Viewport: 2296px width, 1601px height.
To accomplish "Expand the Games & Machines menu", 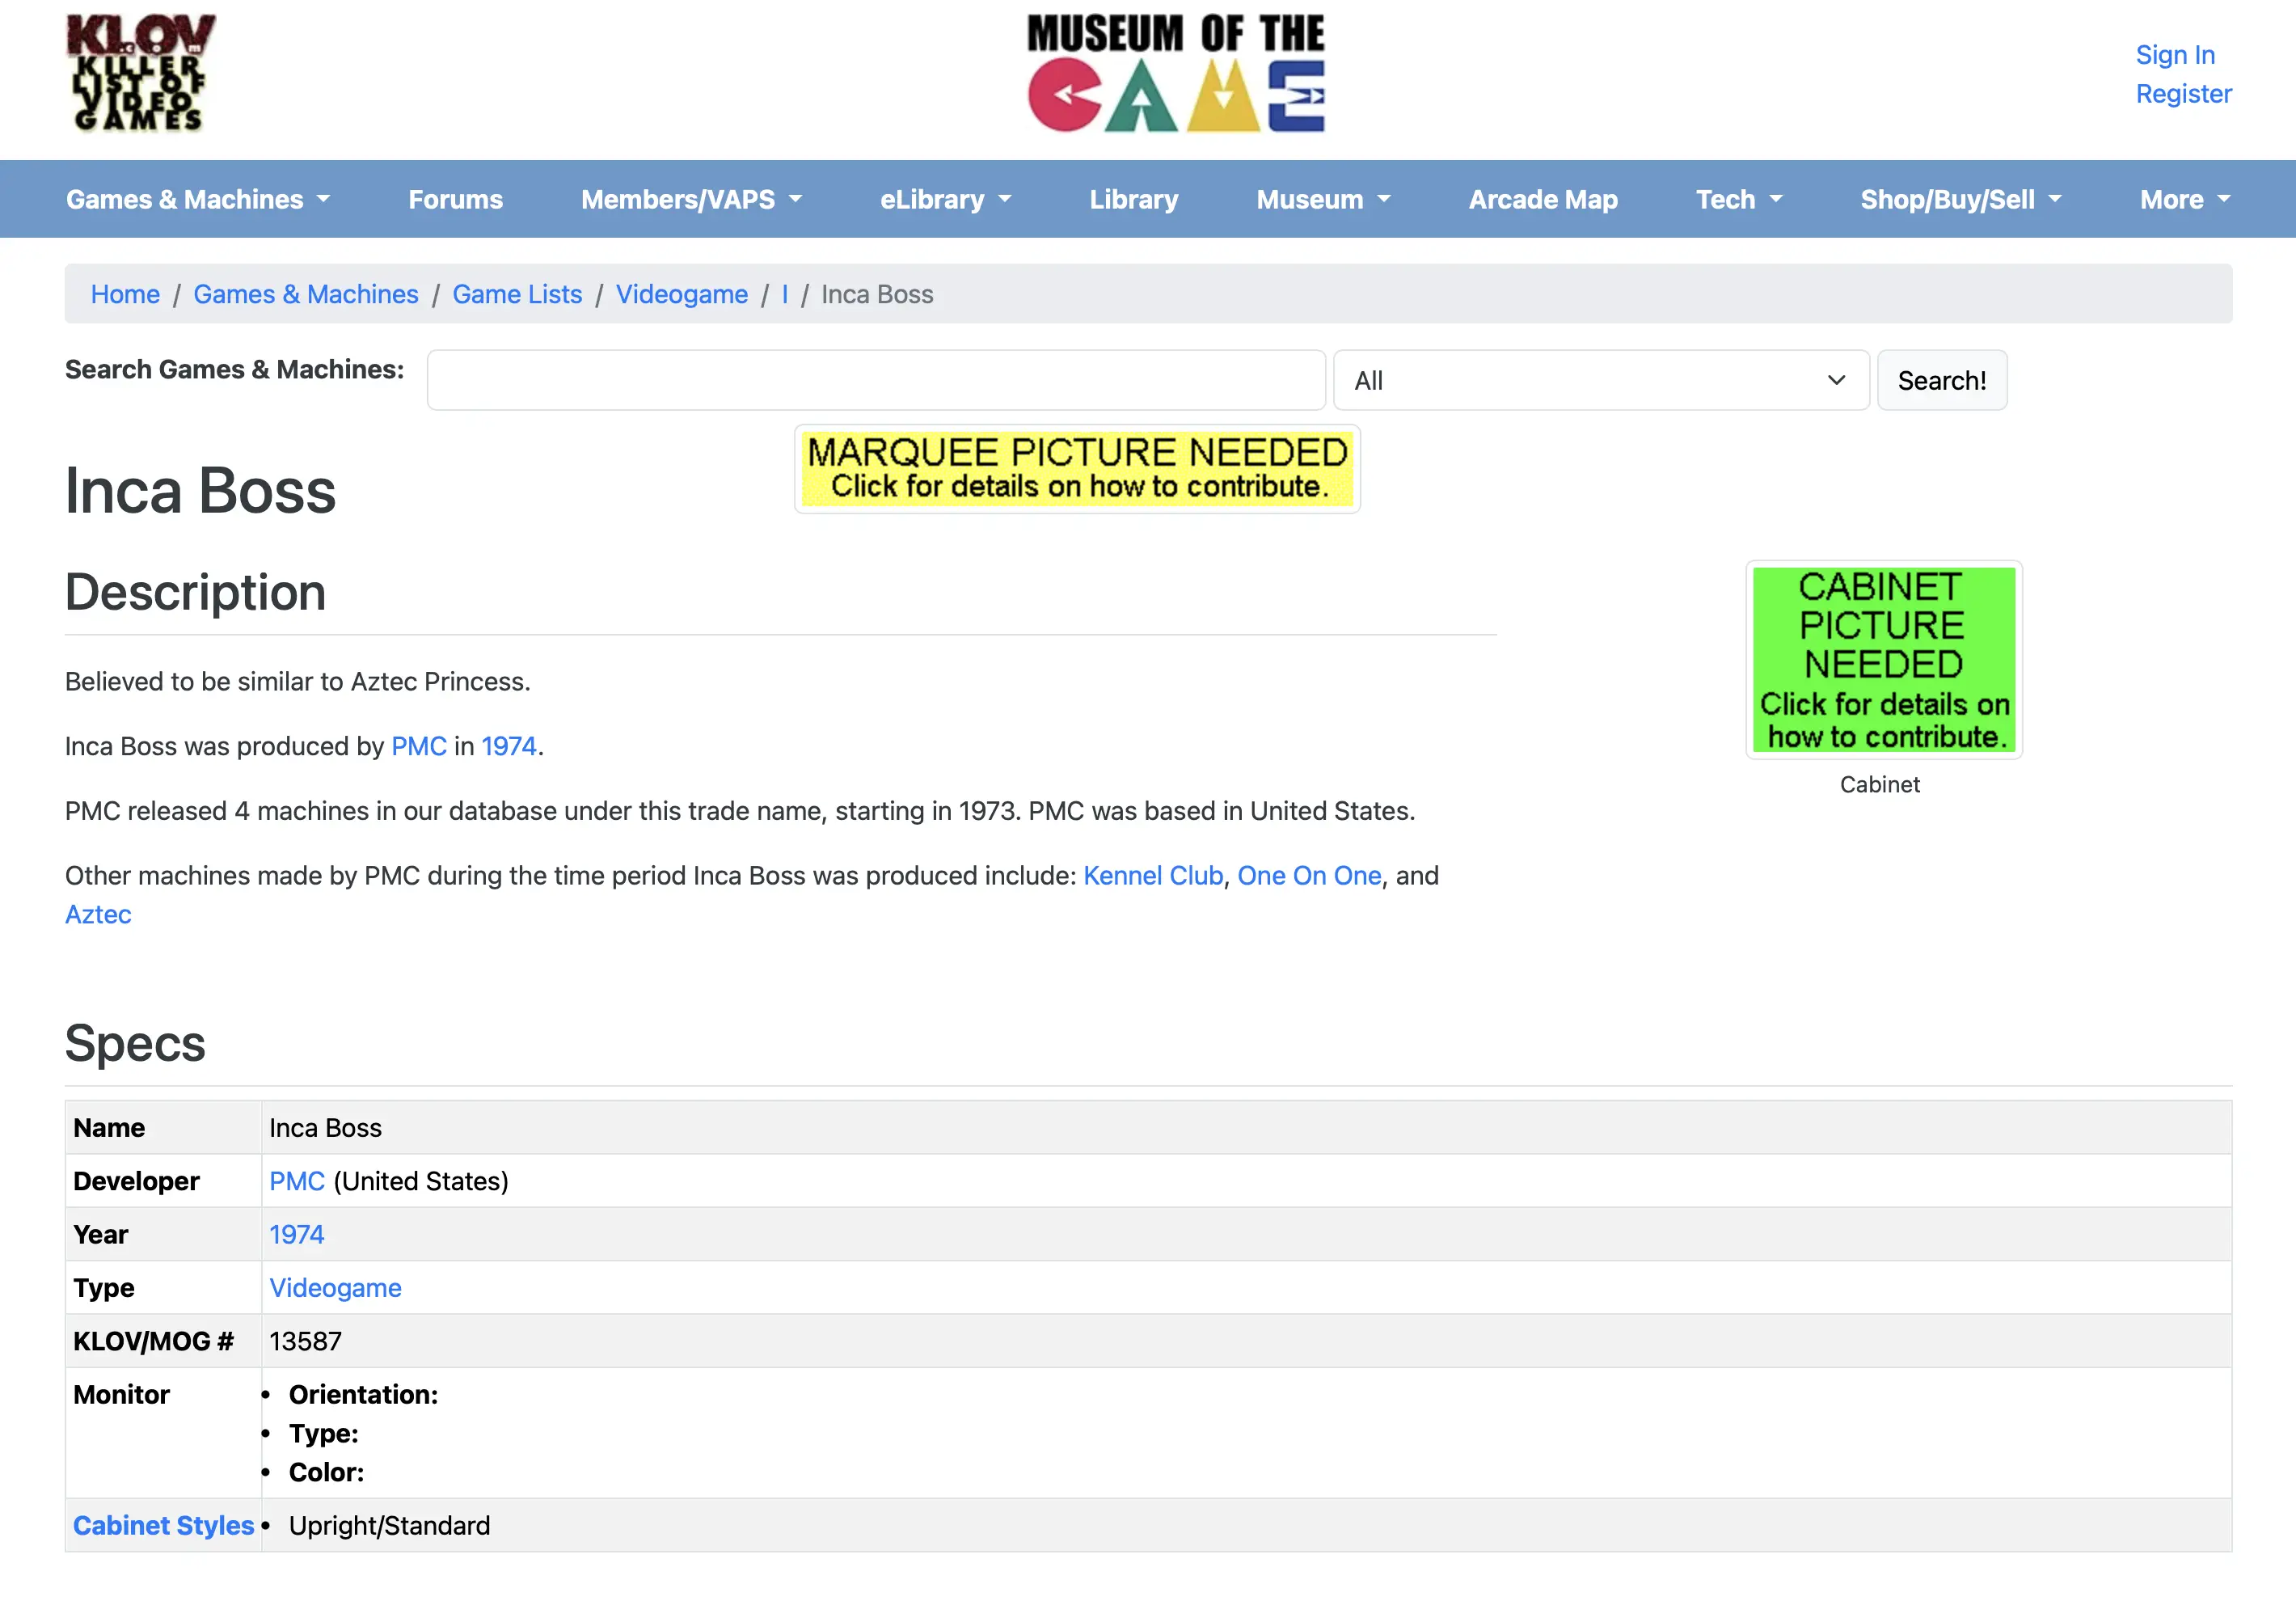I will coord(198,199).
